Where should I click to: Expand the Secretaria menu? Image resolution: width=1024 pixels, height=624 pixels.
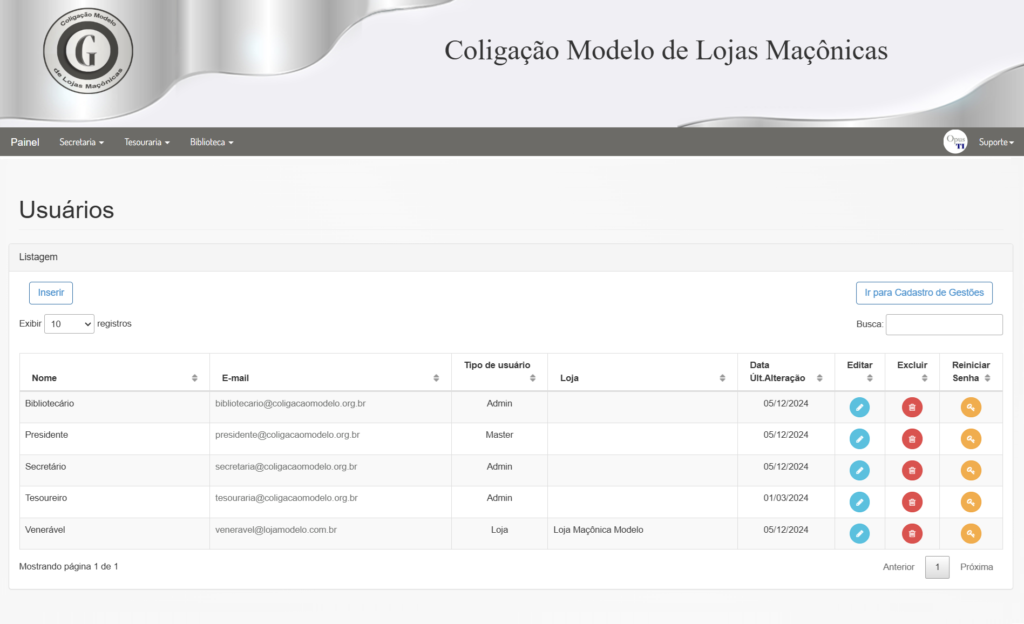pos(81,142)
